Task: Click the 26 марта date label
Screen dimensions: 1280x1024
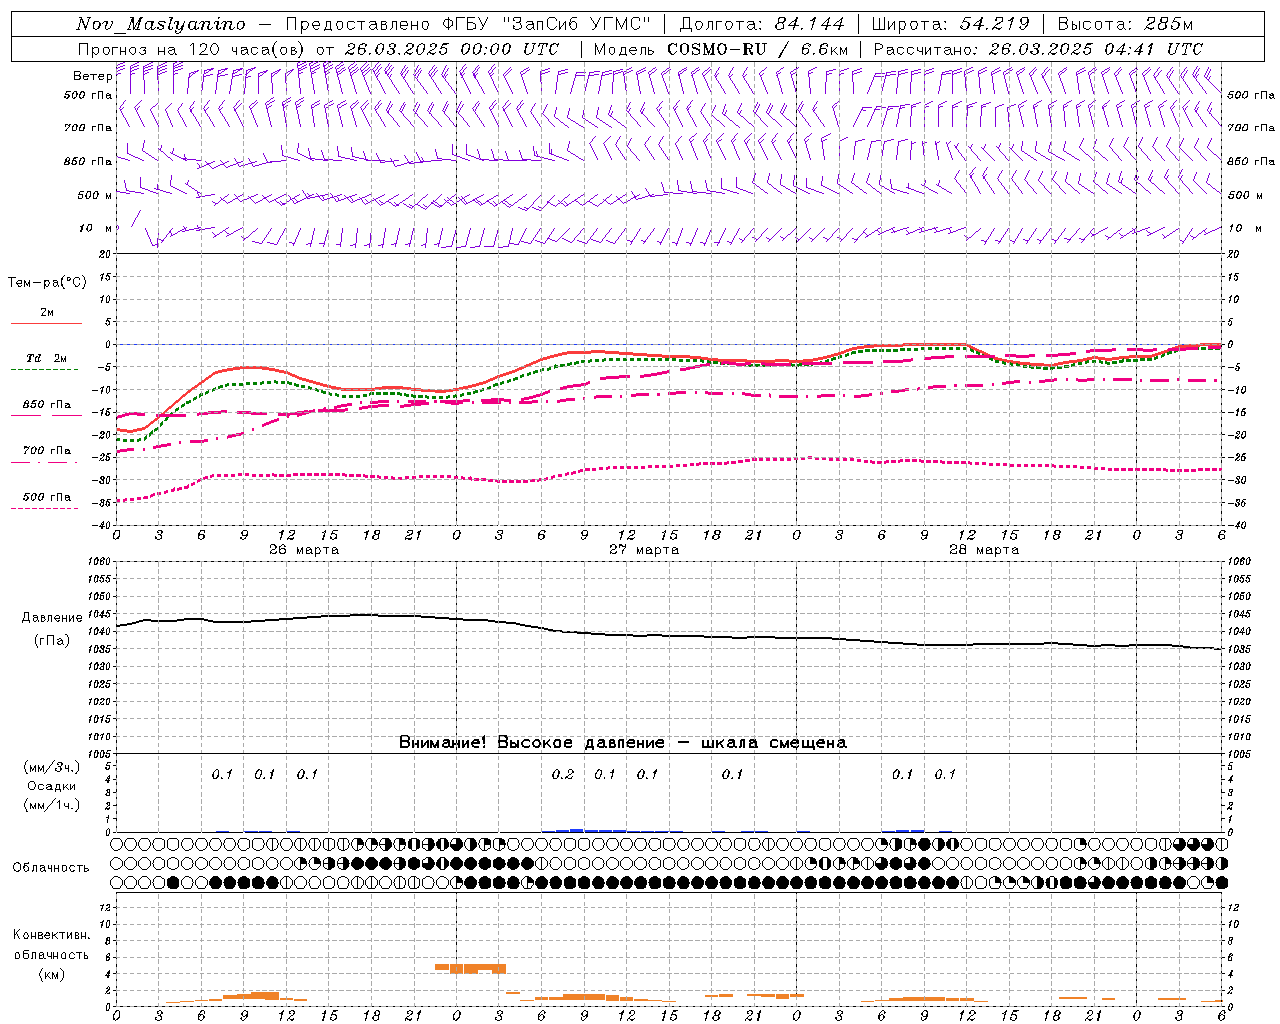Action: click(304, 550)
